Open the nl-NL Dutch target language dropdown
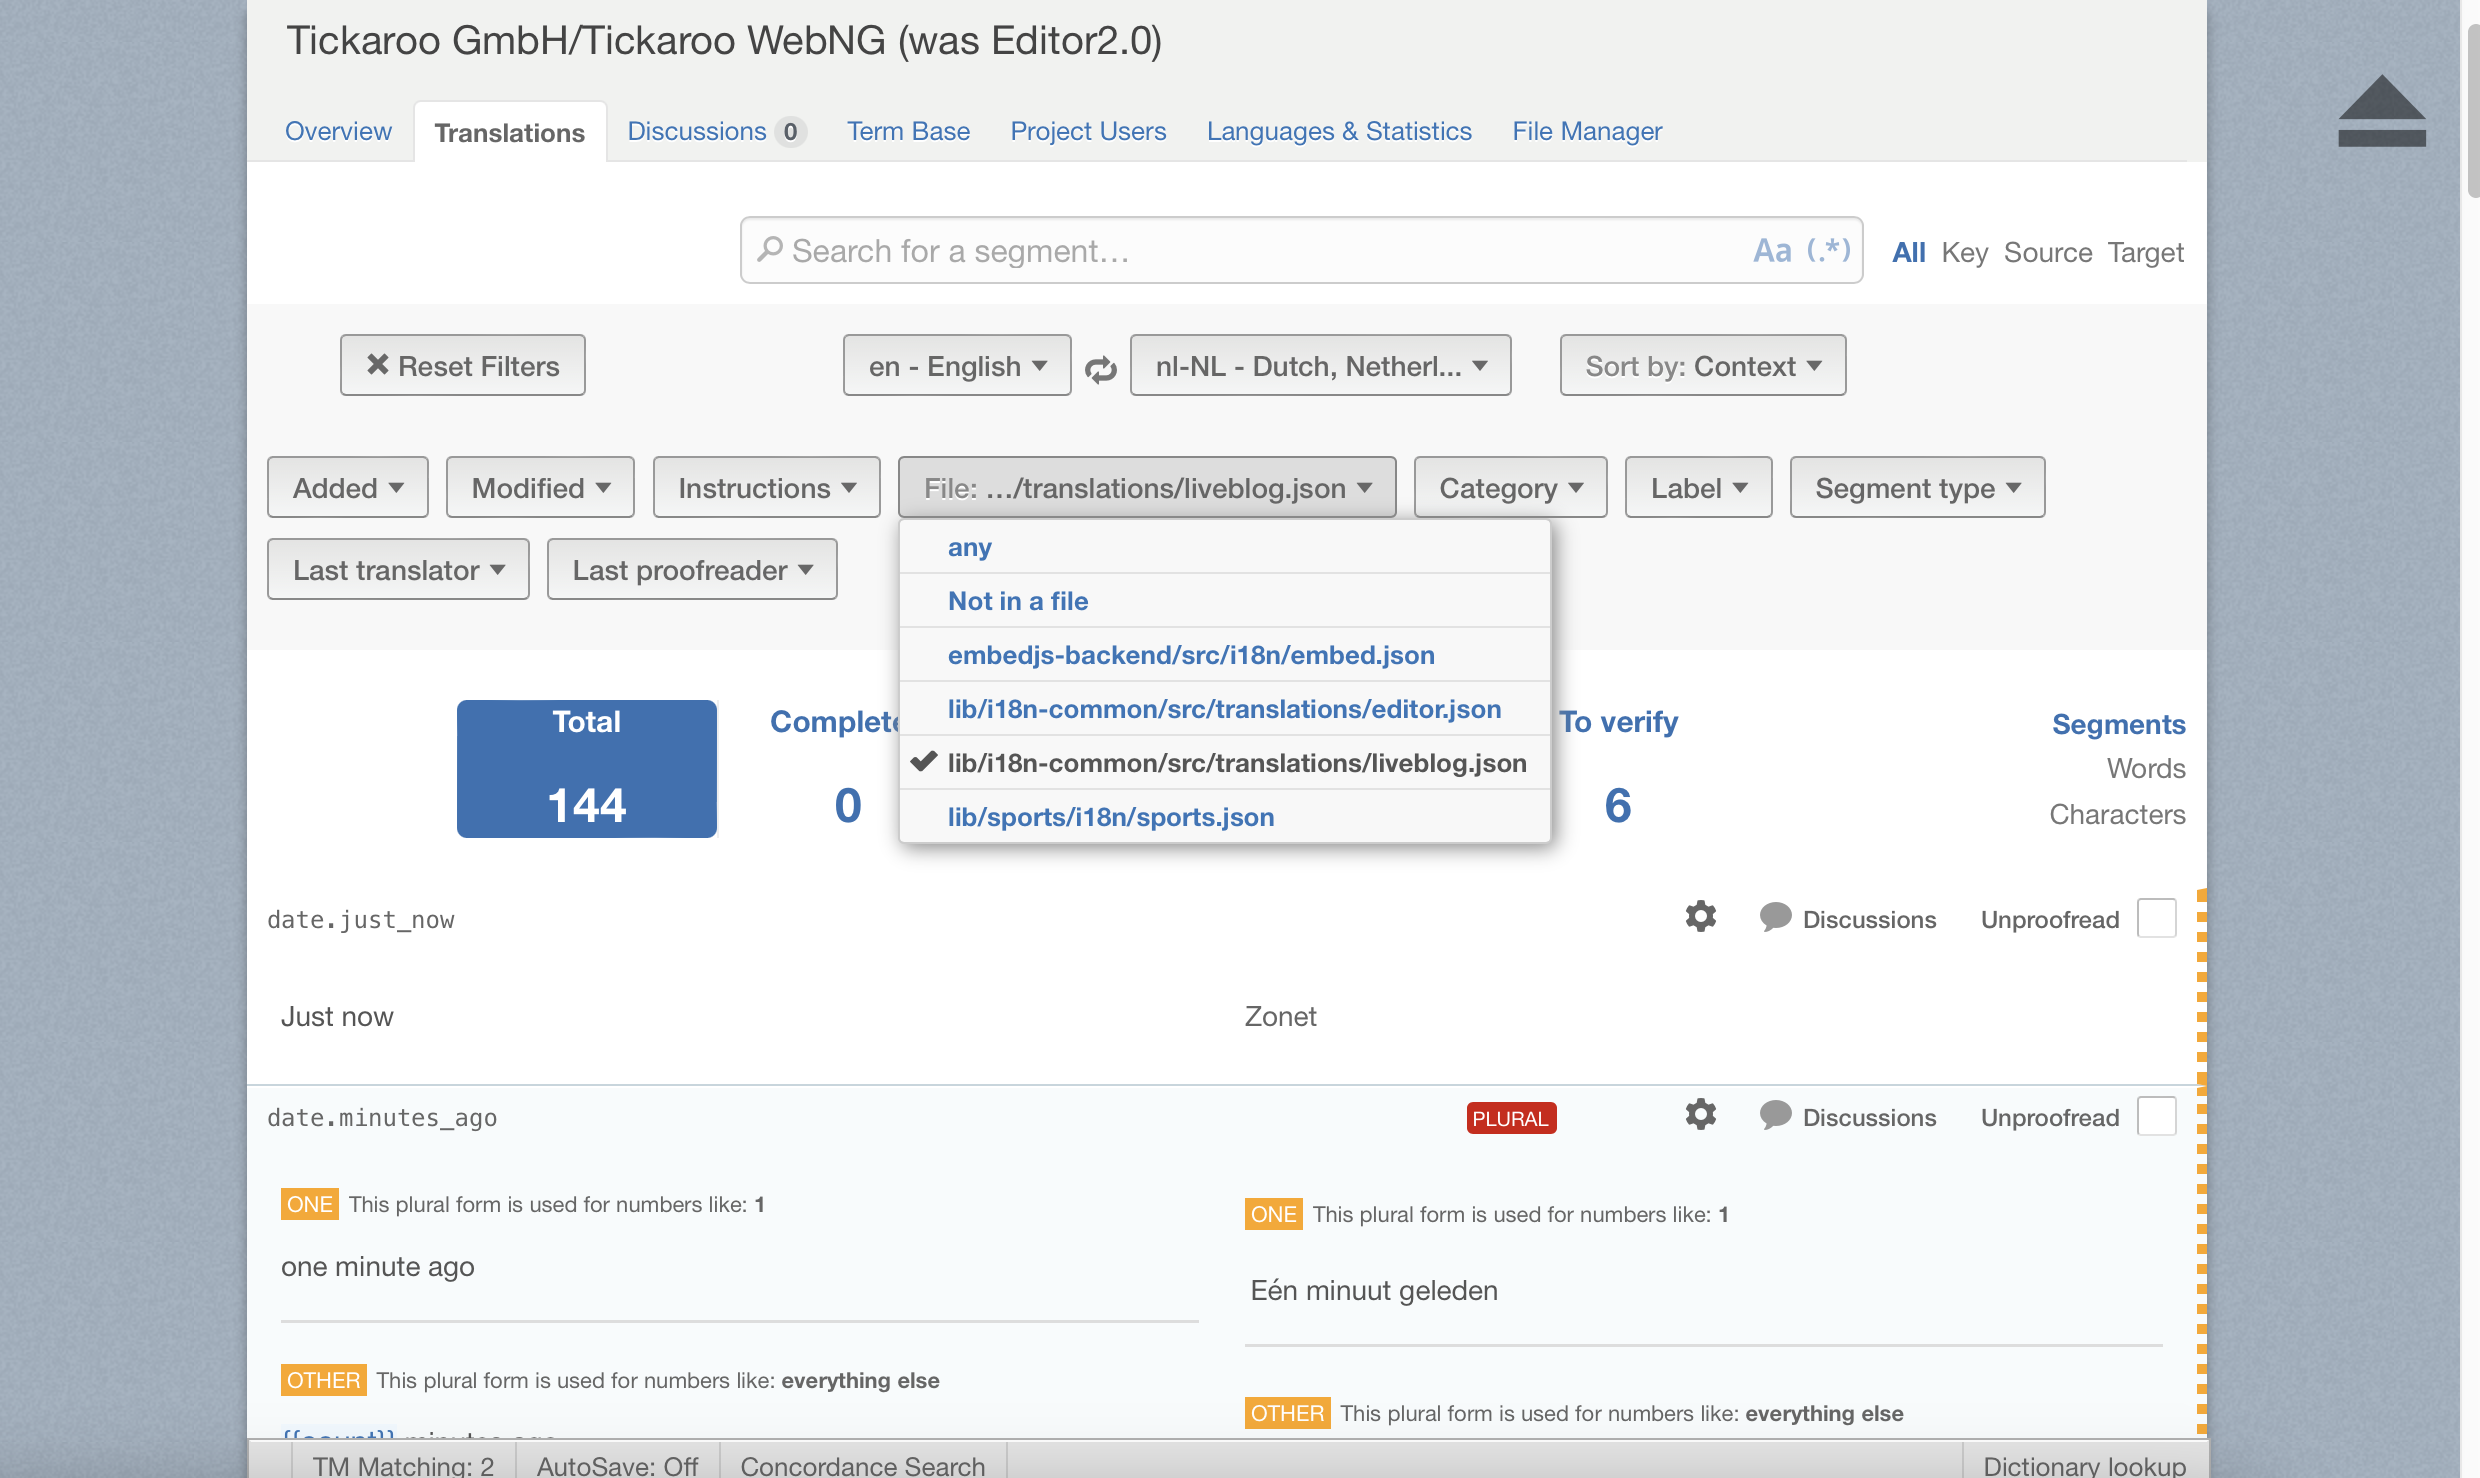 (x=1320, y=366)
